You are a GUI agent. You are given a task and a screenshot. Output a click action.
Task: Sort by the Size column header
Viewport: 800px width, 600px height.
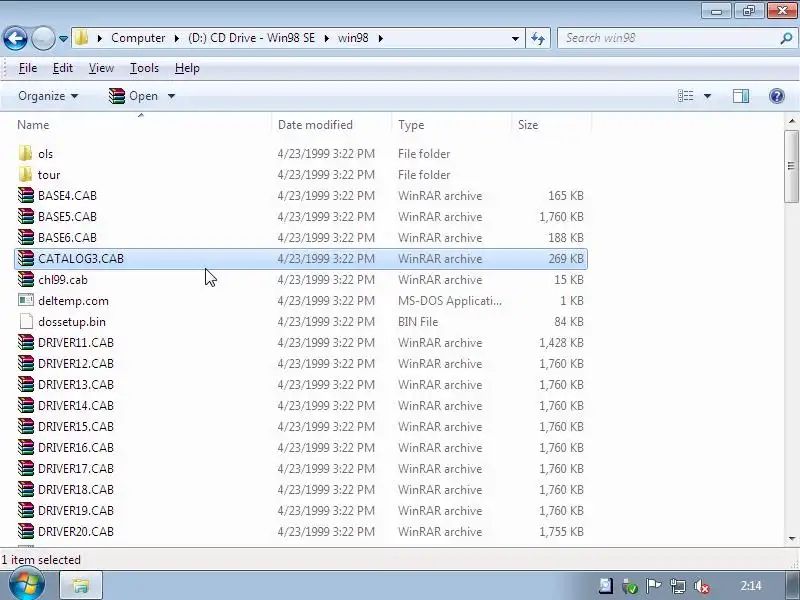pos(528,124)
